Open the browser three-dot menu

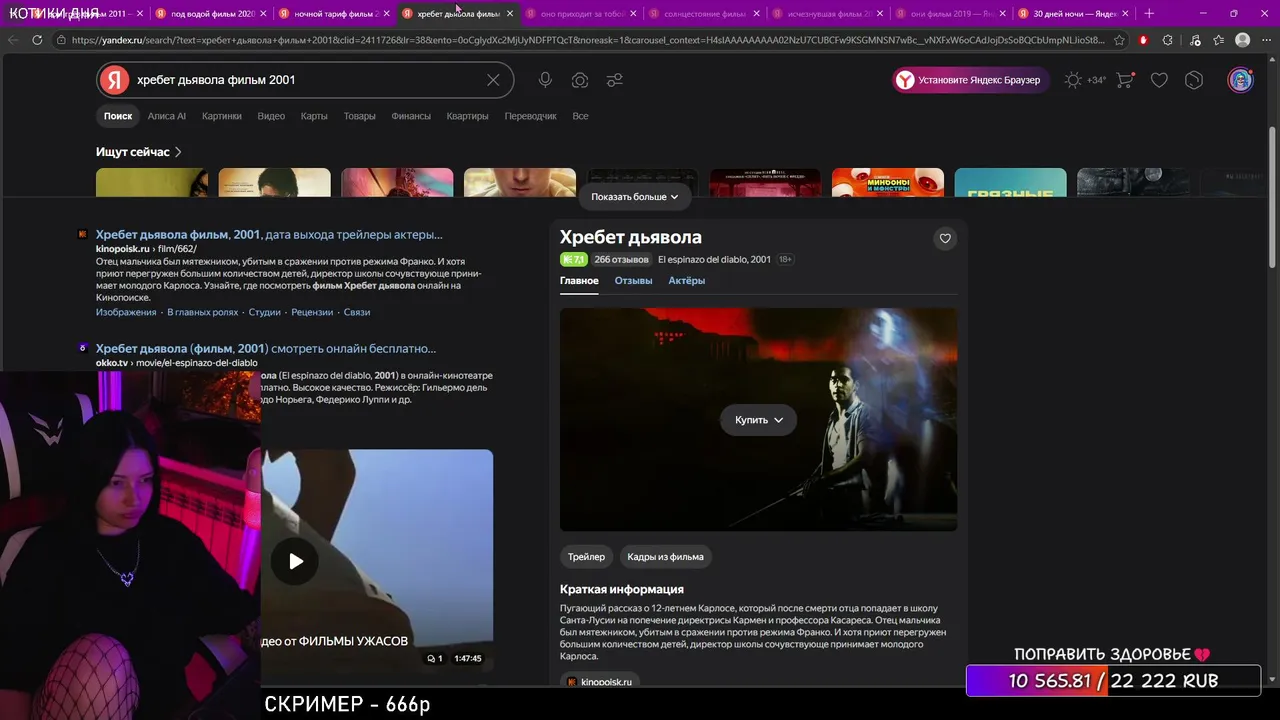click(x=1267, y=40)
